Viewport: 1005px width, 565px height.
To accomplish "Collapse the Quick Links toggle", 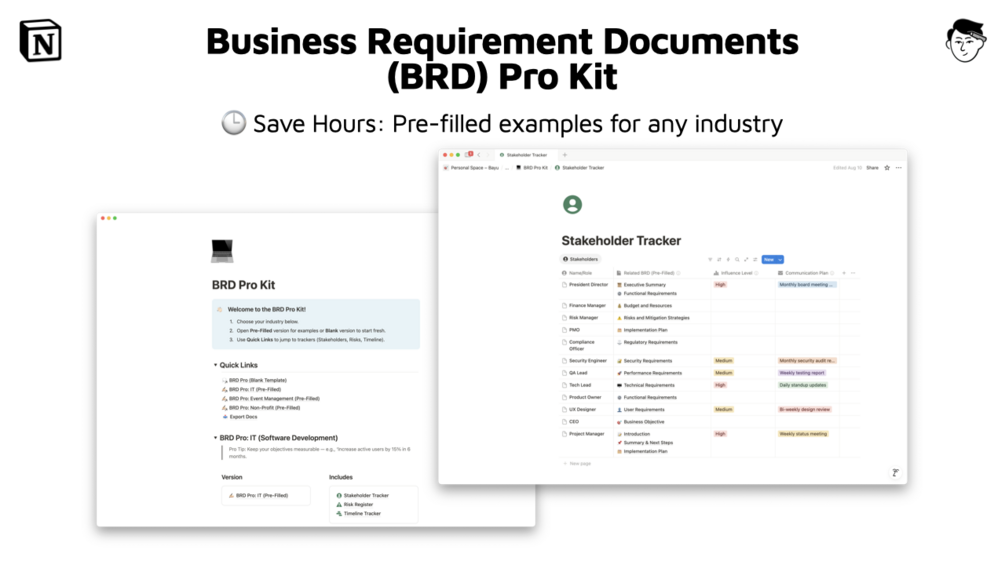I will 215,365.
